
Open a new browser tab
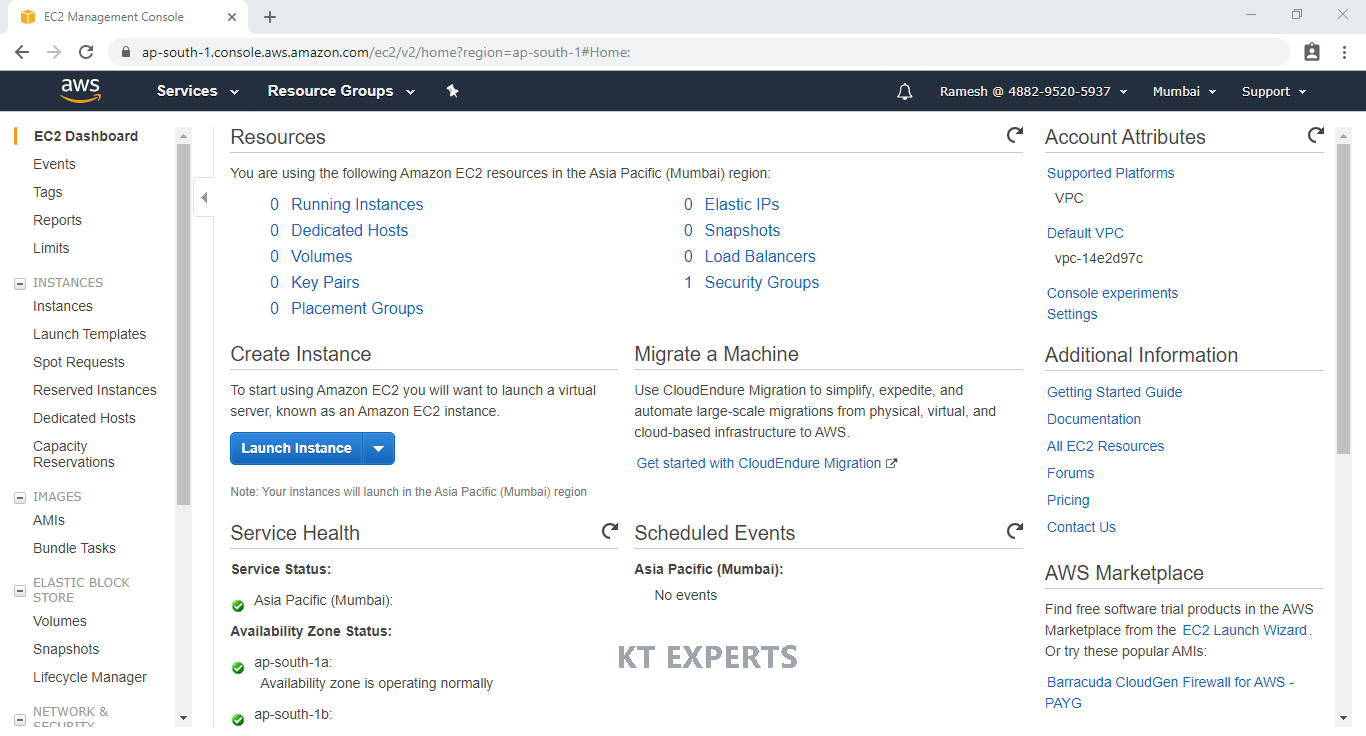click(270, 17)
